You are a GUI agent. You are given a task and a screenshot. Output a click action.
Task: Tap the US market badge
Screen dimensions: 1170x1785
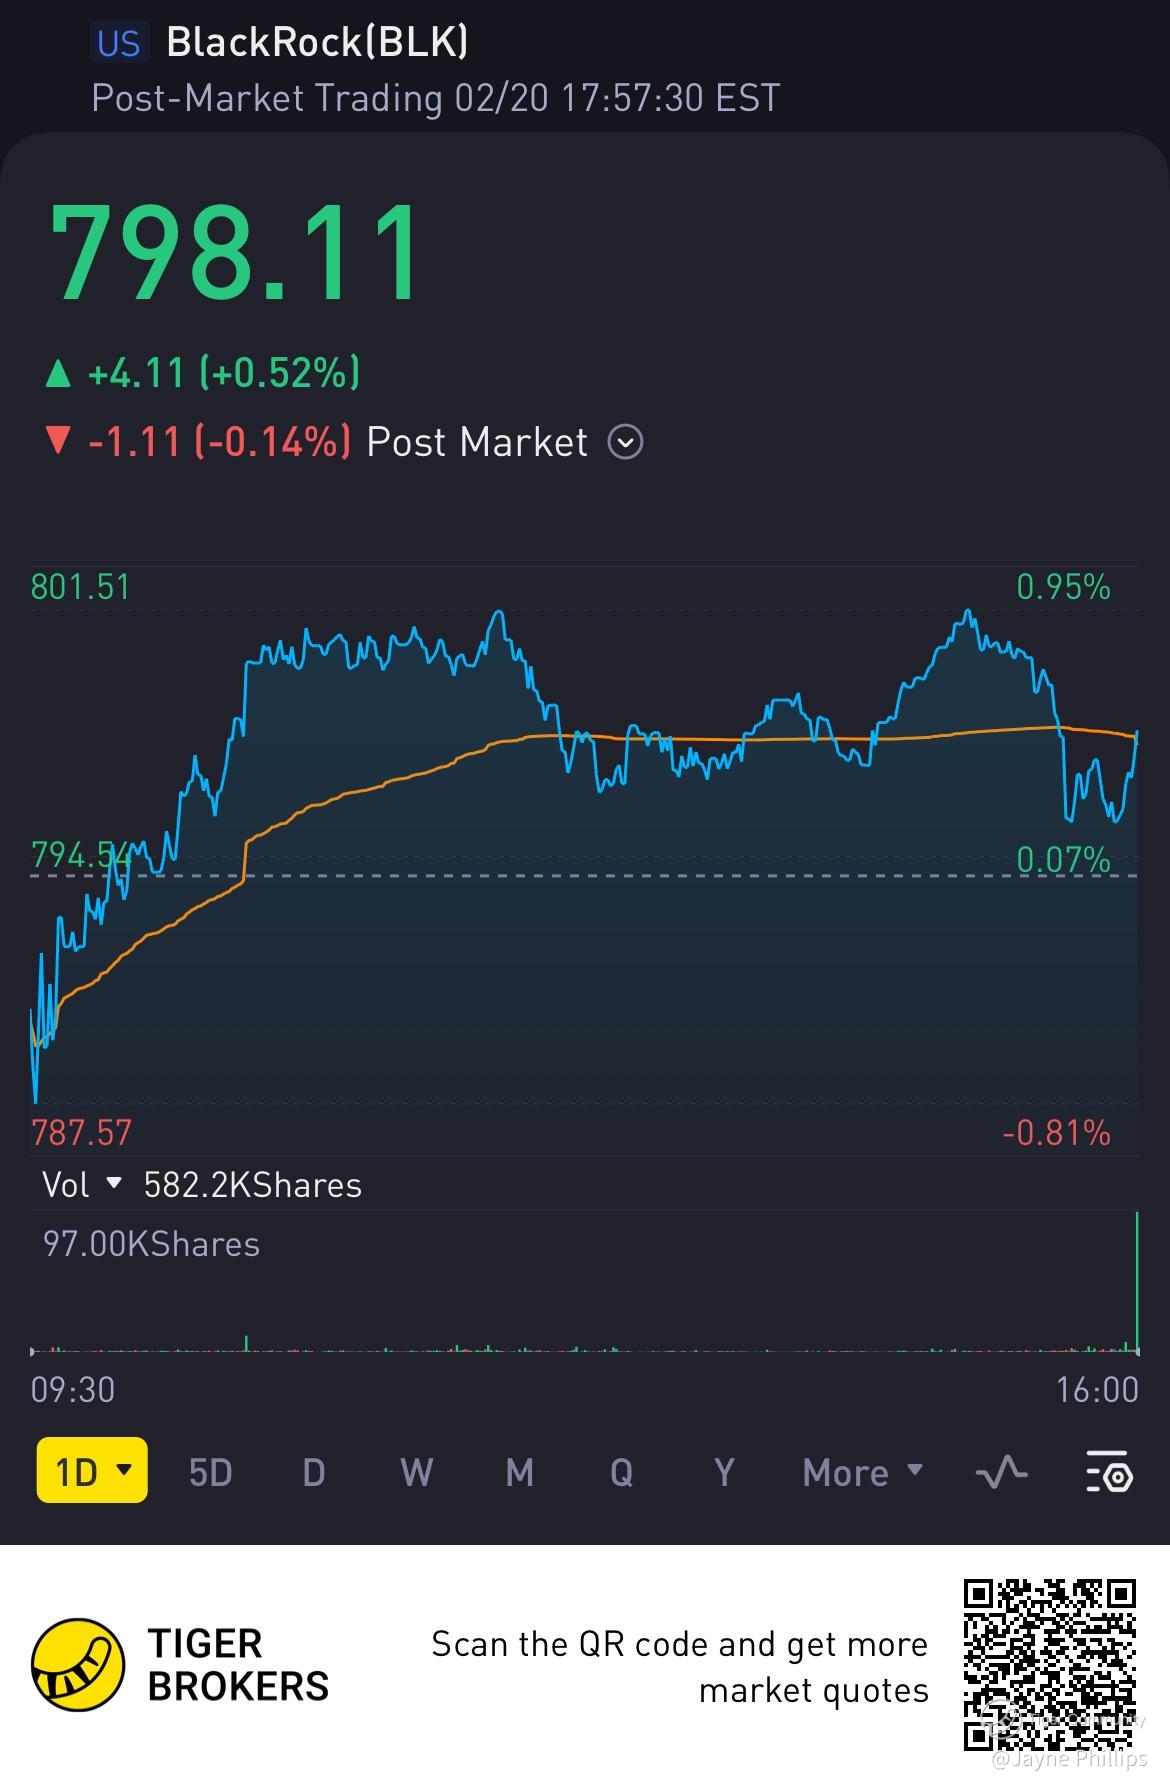click(x=119, y=43)
